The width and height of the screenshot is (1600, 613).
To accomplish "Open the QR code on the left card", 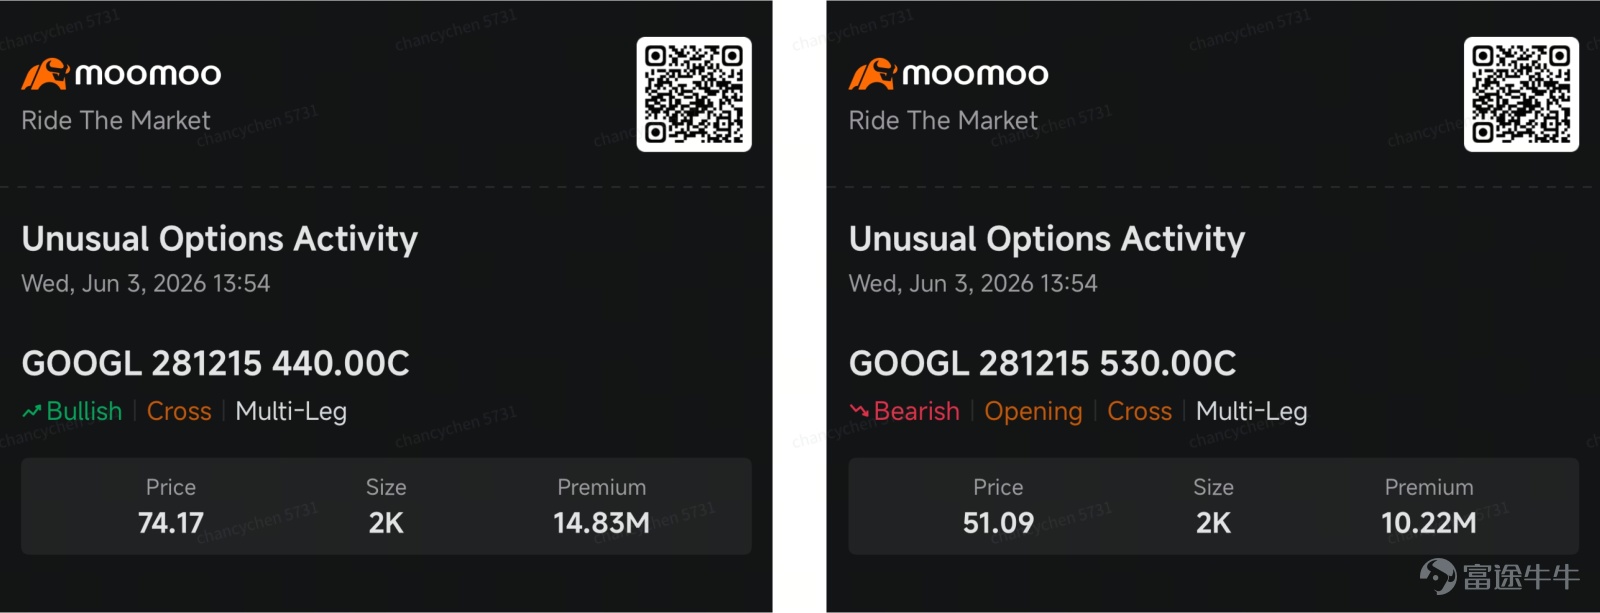I will tap(694, 95).
